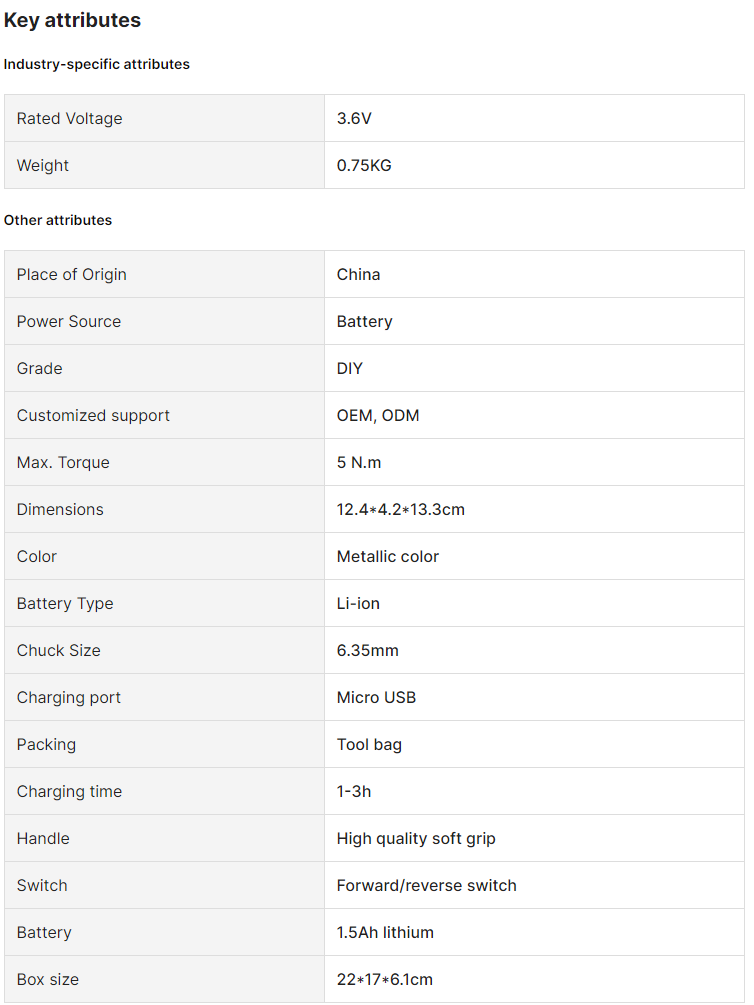This screenshot has width=754, height=1005.
Task: Click the "Place of Origin" label cell
Action: pyautogui.click(x=72, y=274)
